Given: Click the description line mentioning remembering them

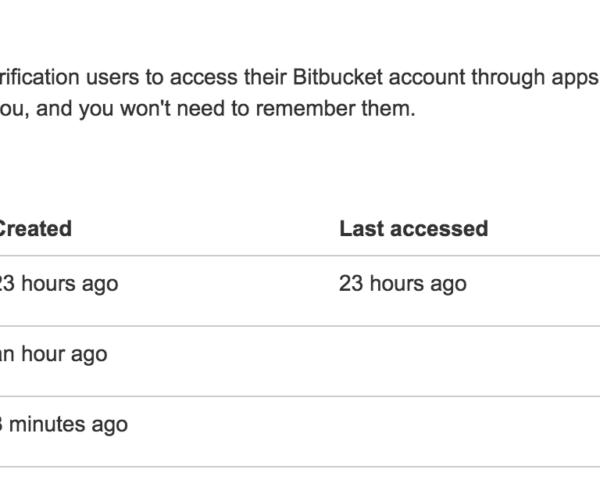Looking at the screenshot, I should click(205, 108).
